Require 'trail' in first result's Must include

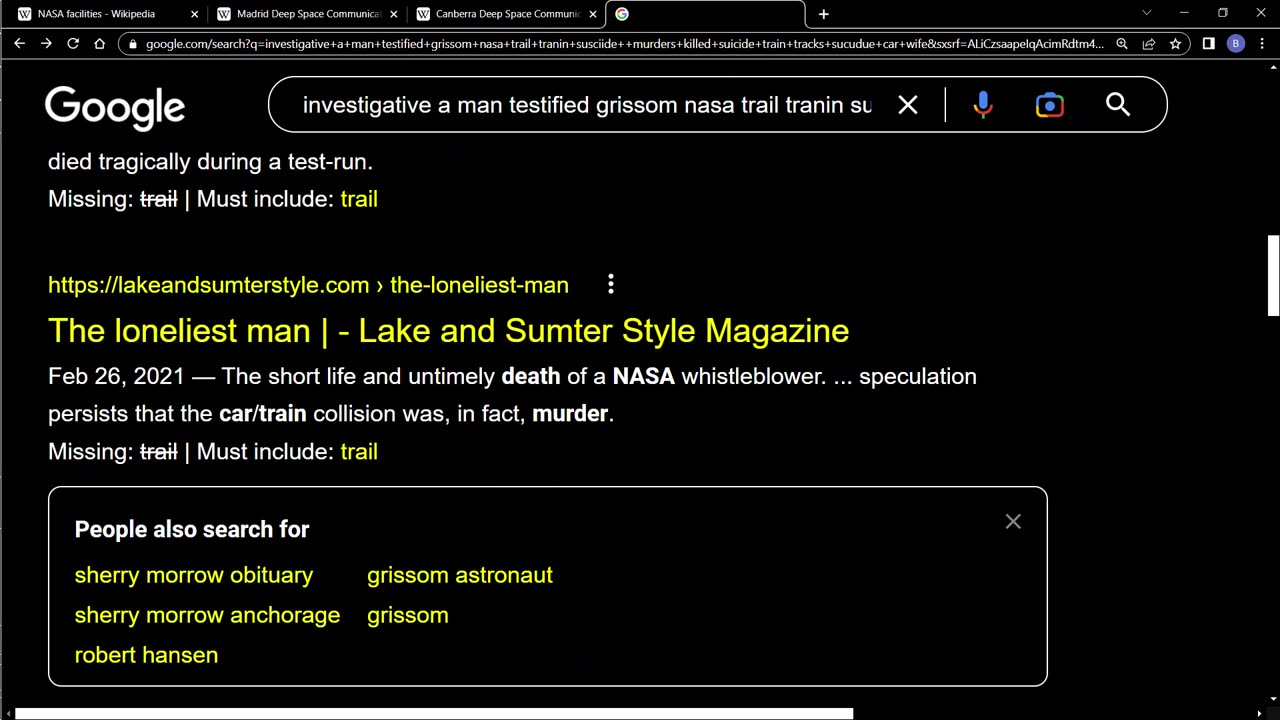pyautogui.click(x=359, y=199)
